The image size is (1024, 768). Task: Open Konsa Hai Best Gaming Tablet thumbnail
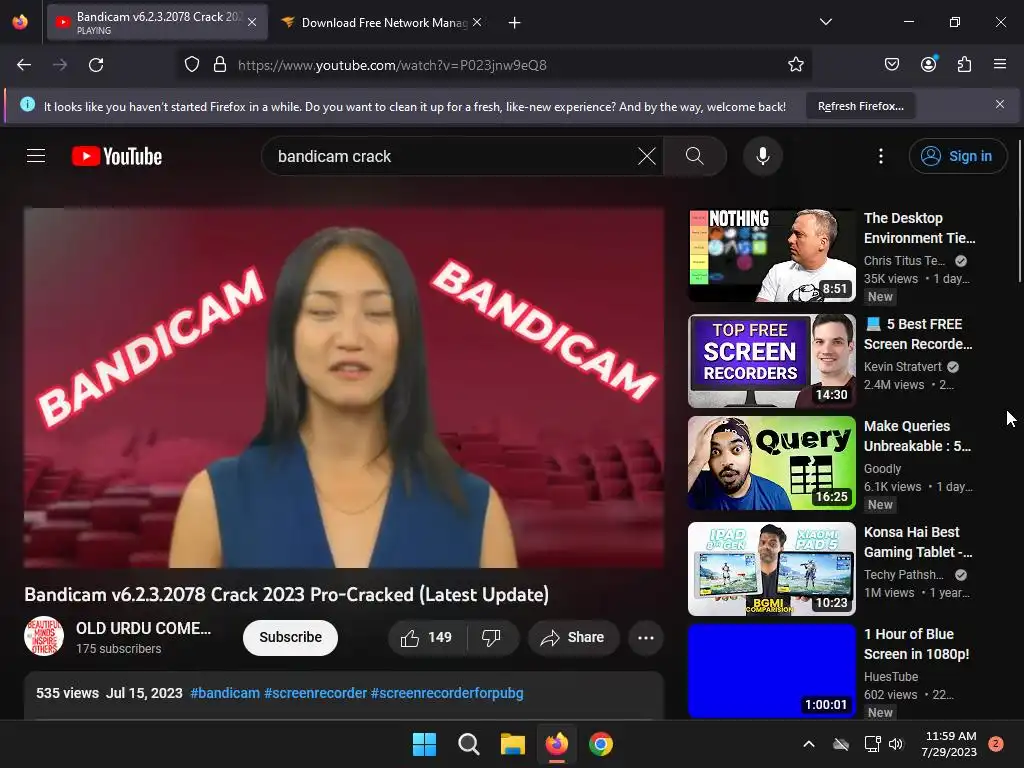[772, 569]
